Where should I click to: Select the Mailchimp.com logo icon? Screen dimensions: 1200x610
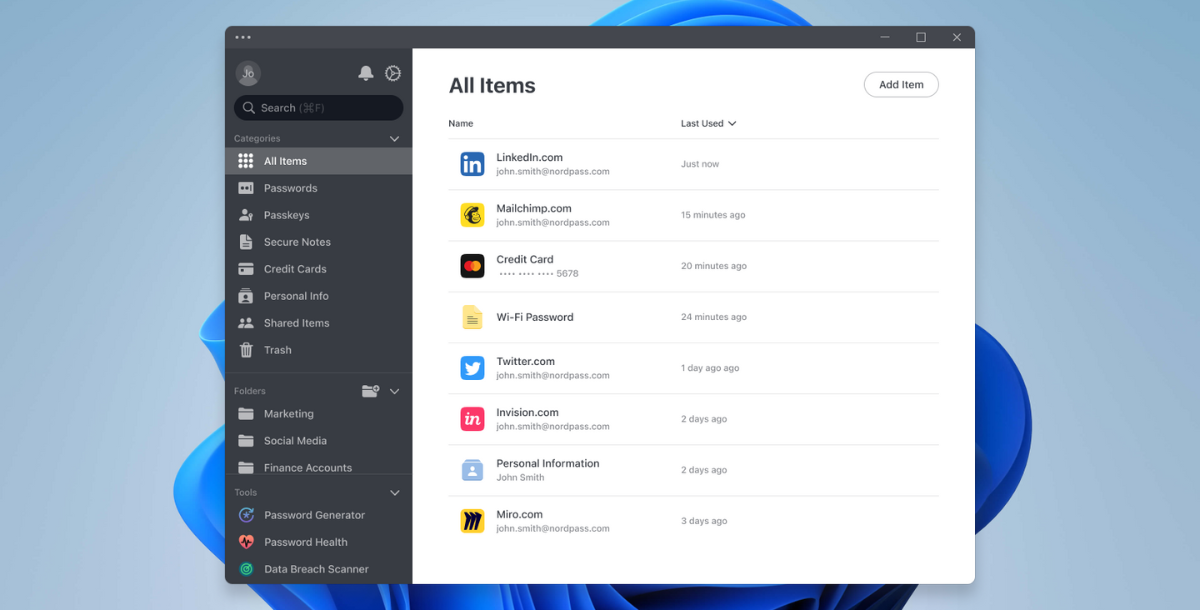(472, 215)
